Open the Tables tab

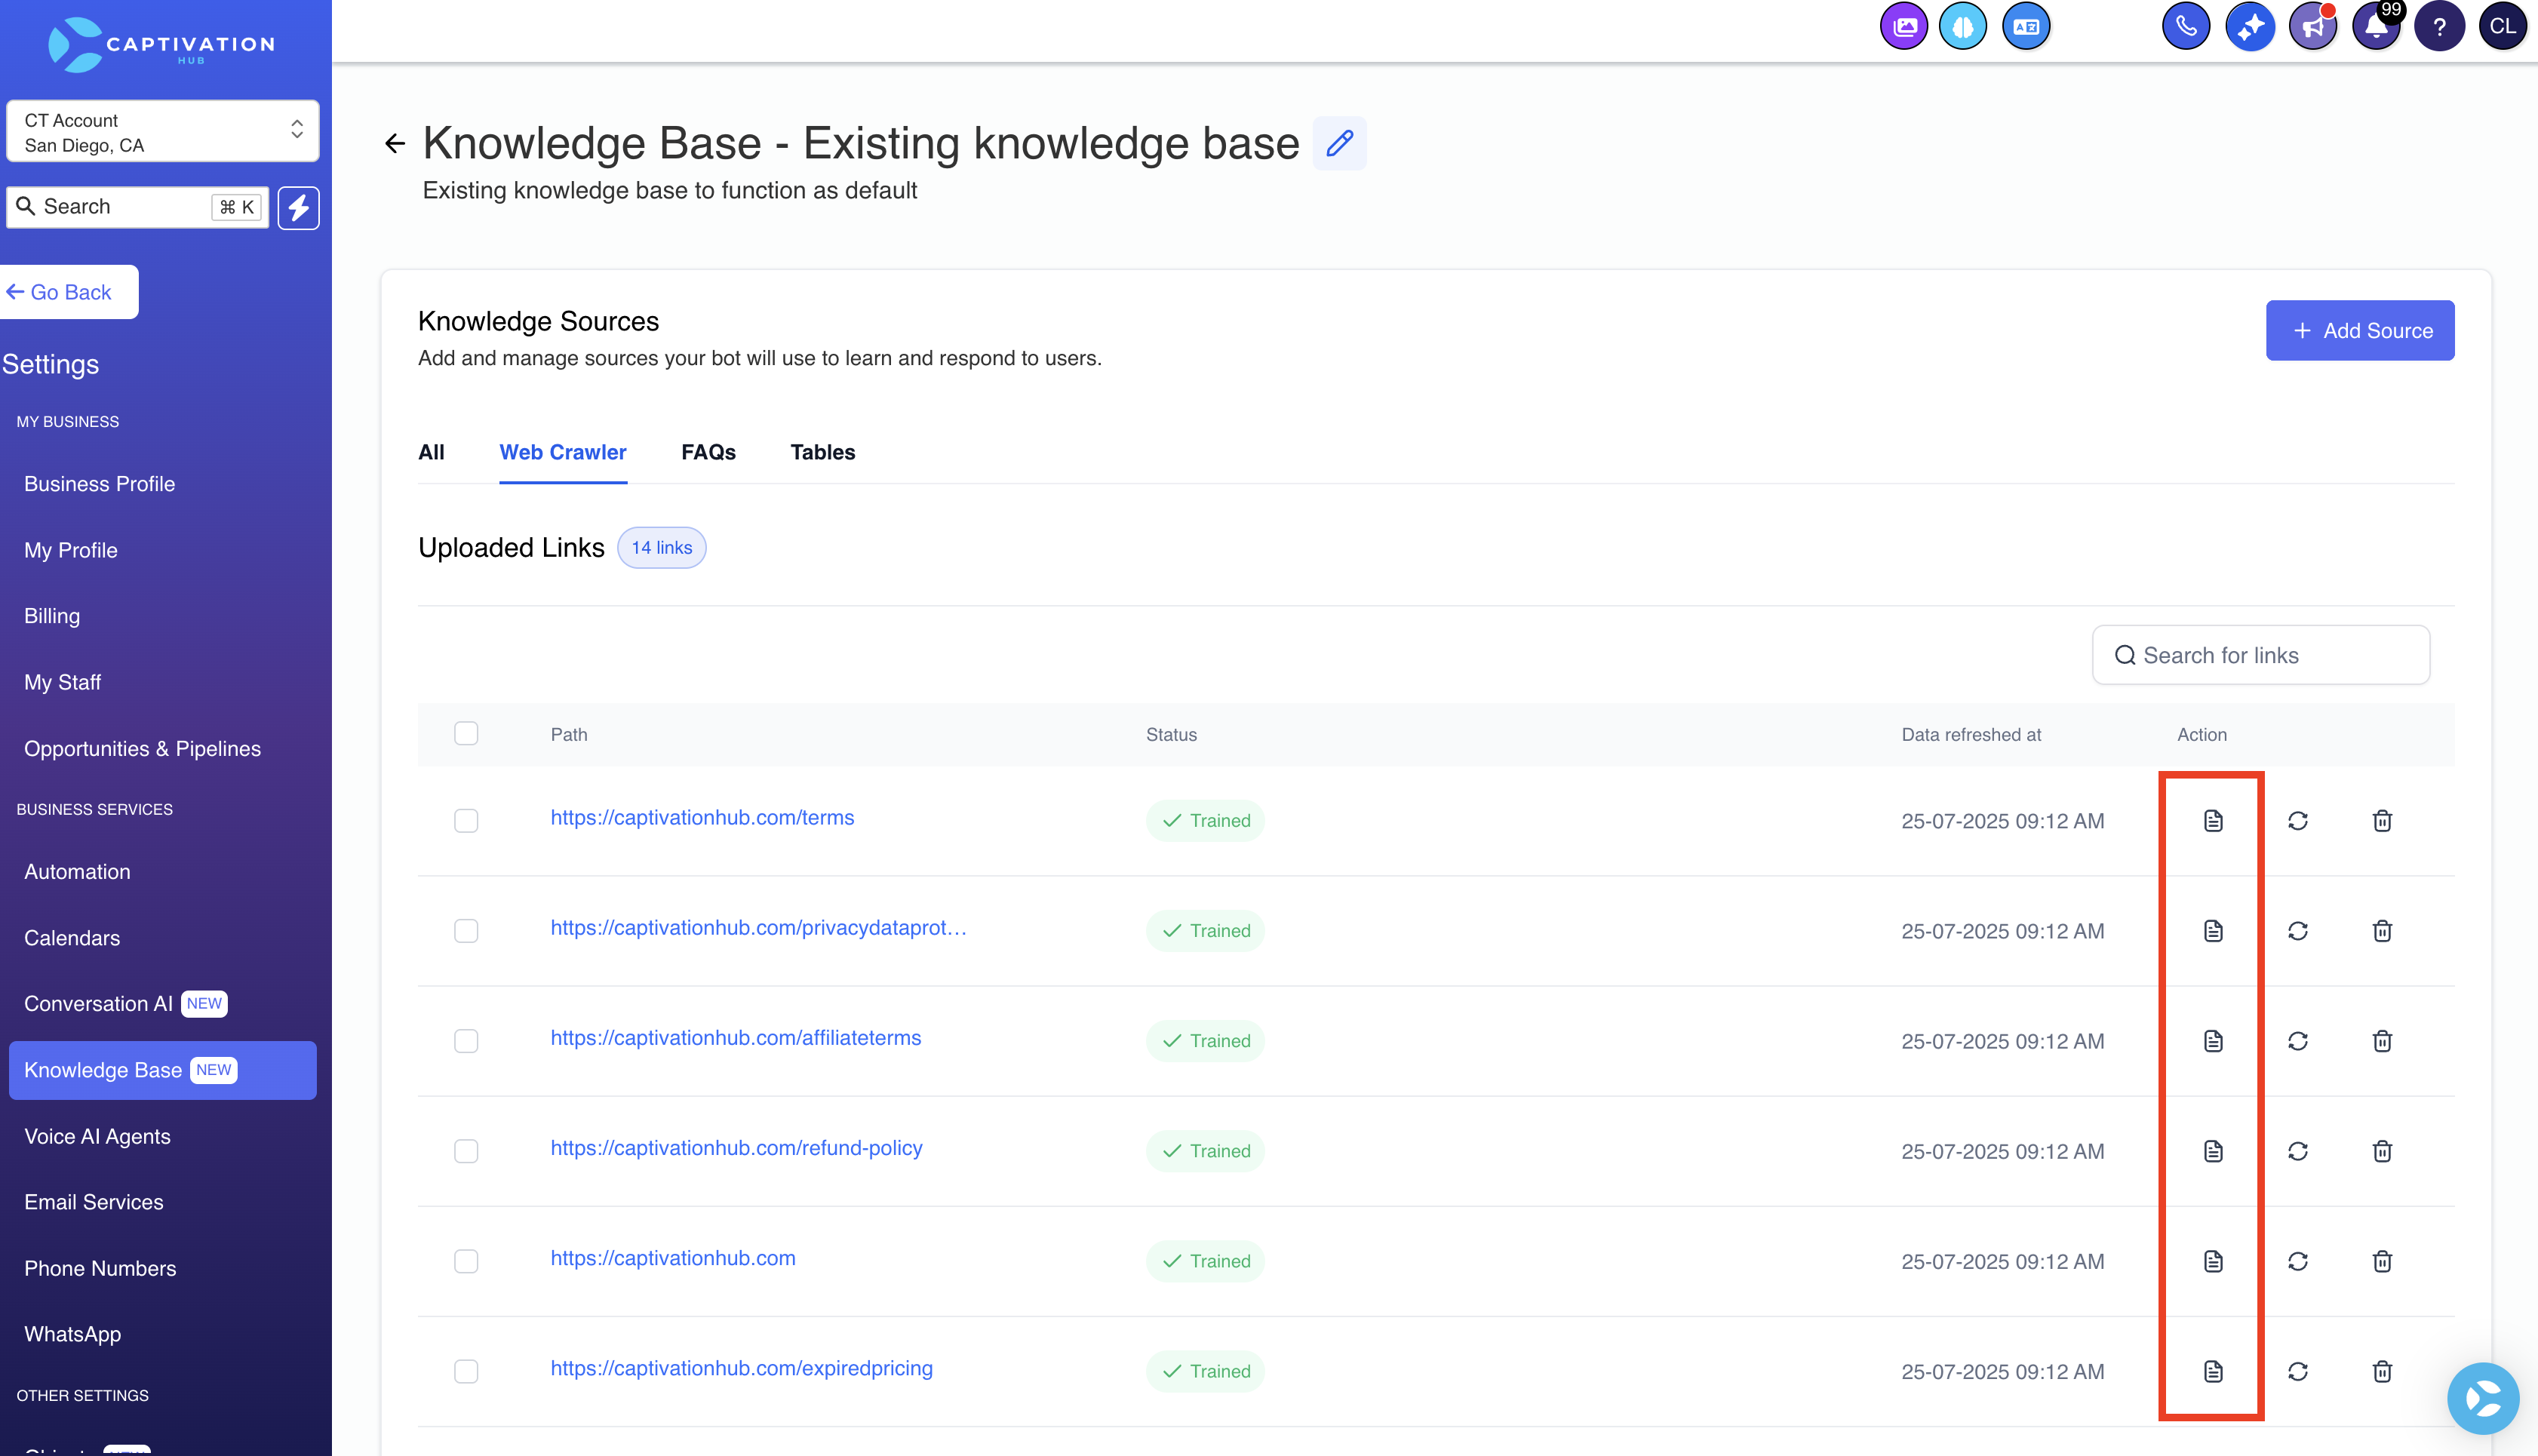click(822, 452)
